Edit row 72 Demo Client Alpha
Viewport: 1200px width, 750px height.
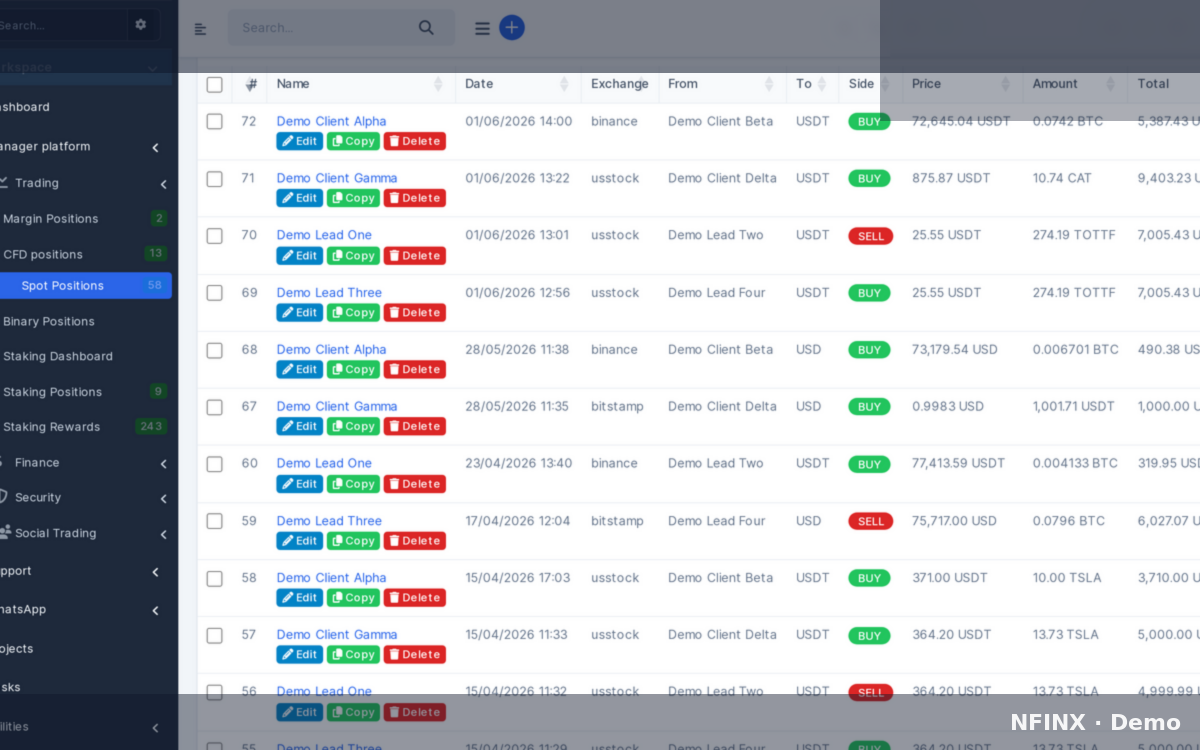[299, 141]
